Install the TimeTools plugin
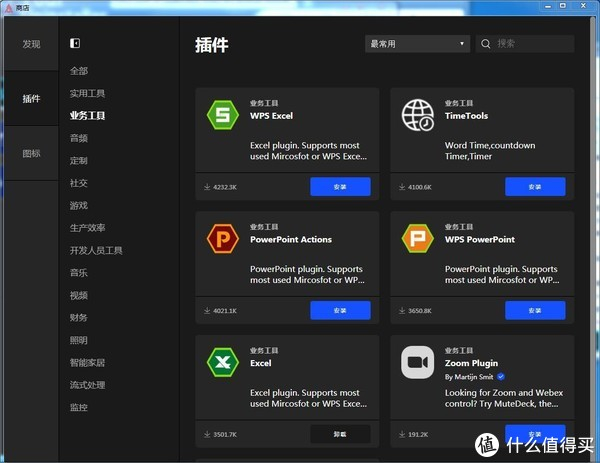 535,187
